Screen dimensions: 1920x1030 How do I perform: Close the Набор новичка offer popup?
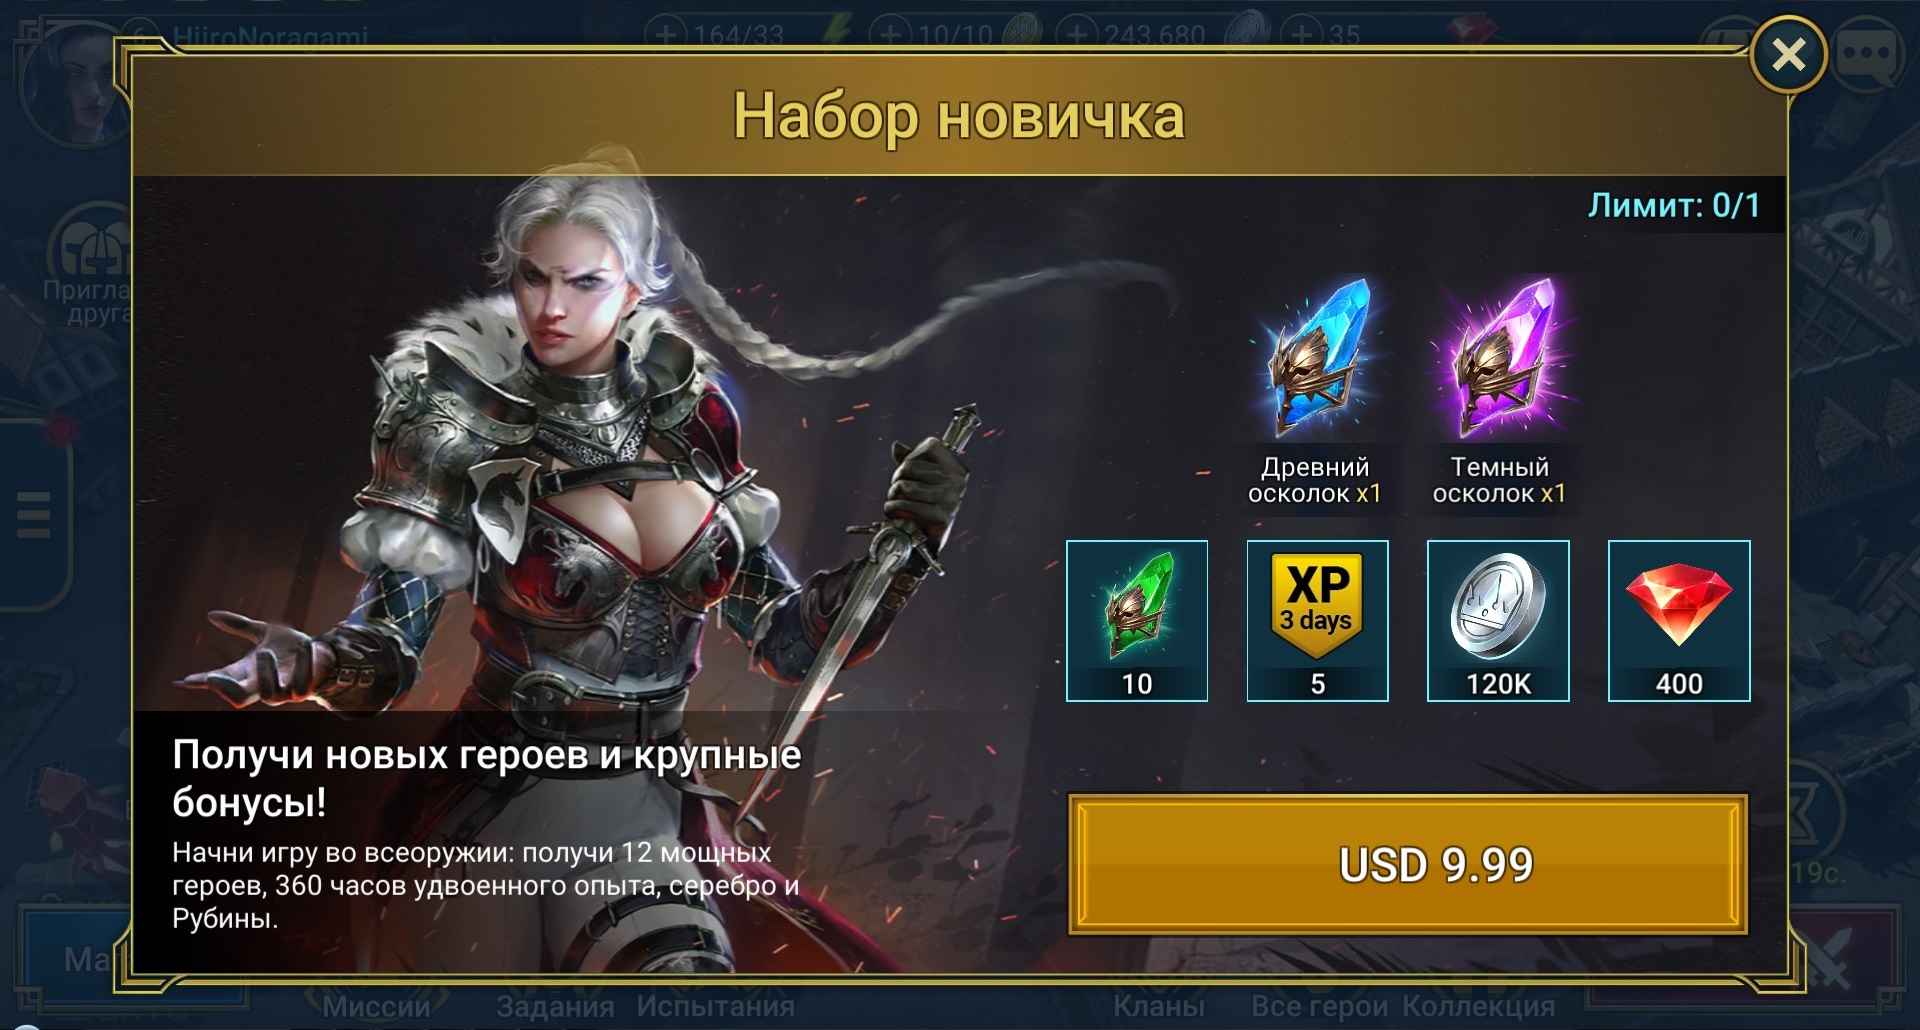tap(1788, 55)
